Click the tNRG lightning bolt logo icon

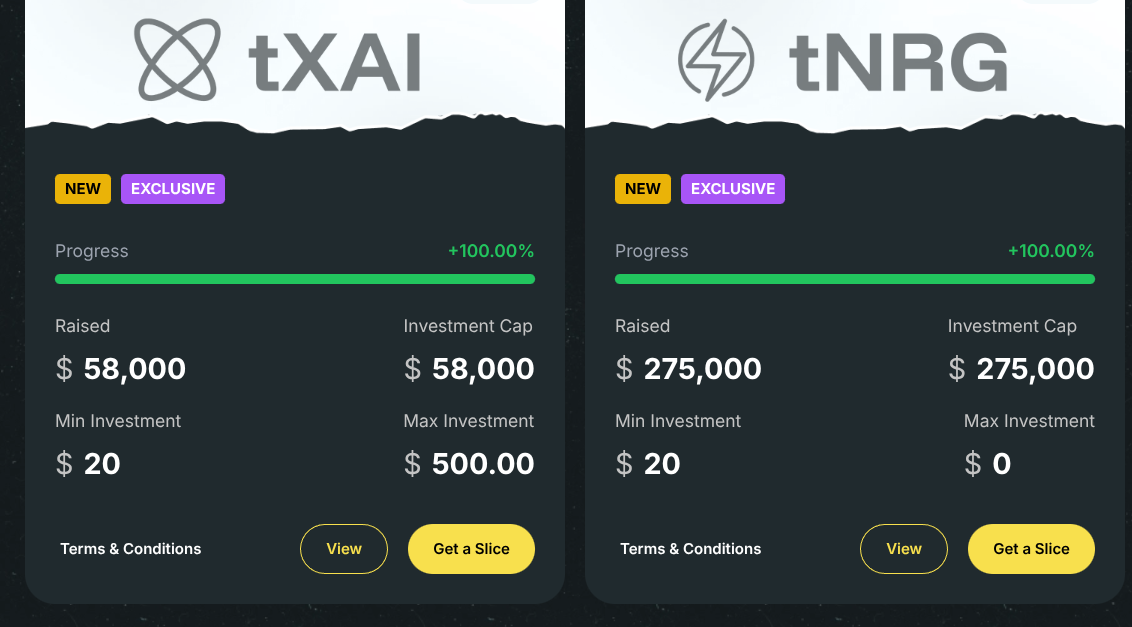click(x=716, y=60)
